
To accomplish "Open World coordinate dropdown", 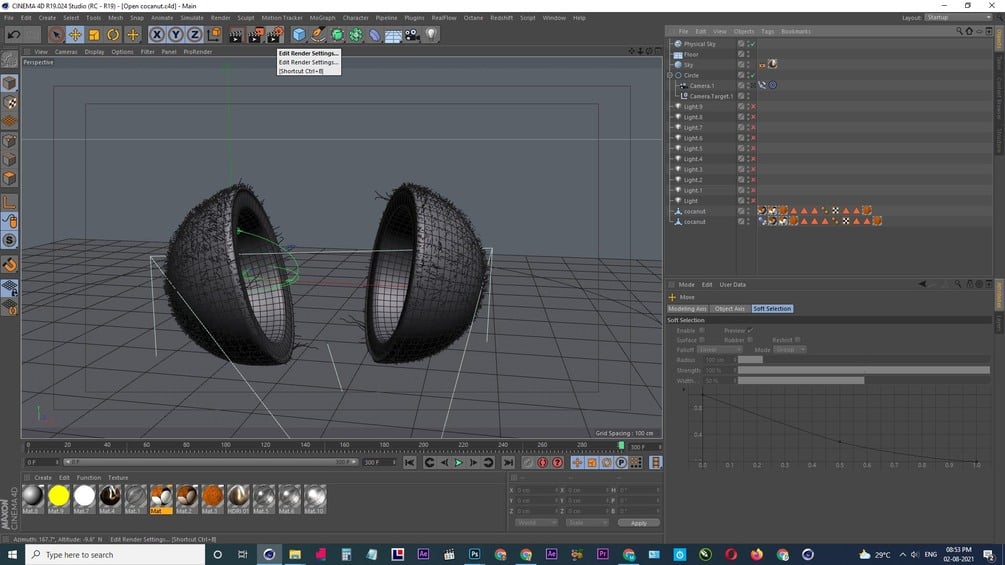I will (x=536, y=523).
